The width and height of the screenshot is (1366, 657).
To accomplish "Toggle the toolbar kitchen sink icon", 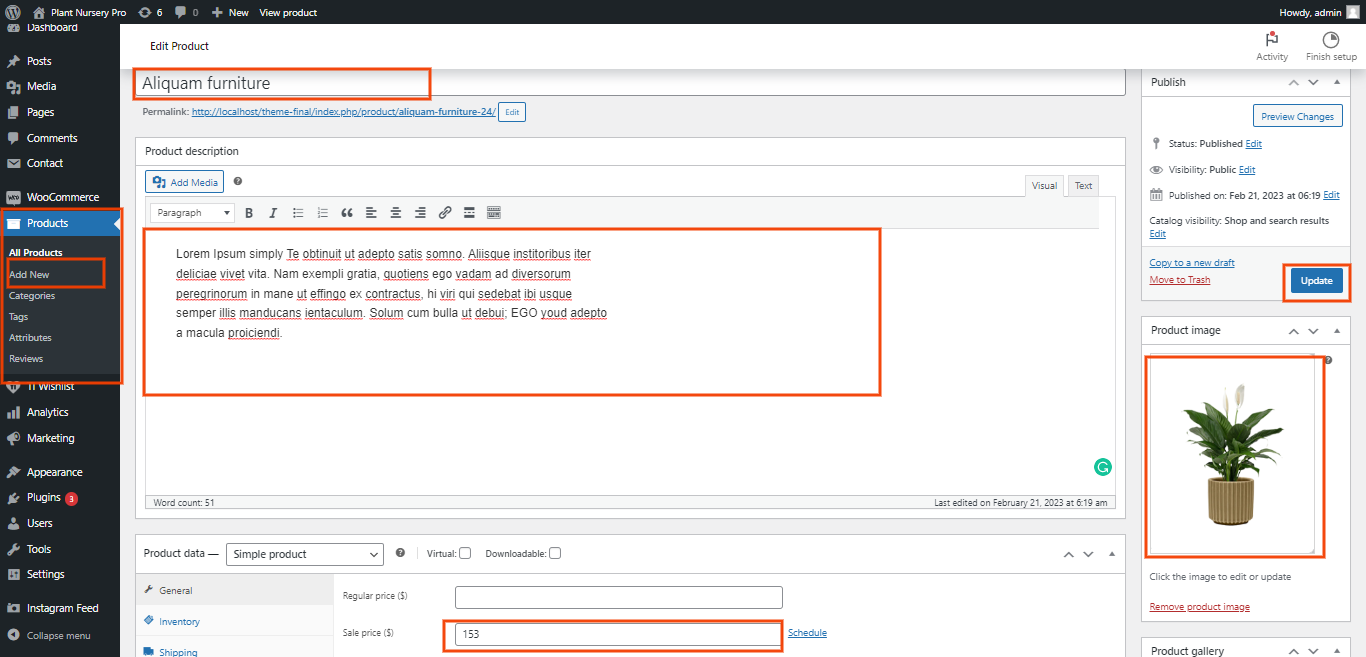I will 493,213.
